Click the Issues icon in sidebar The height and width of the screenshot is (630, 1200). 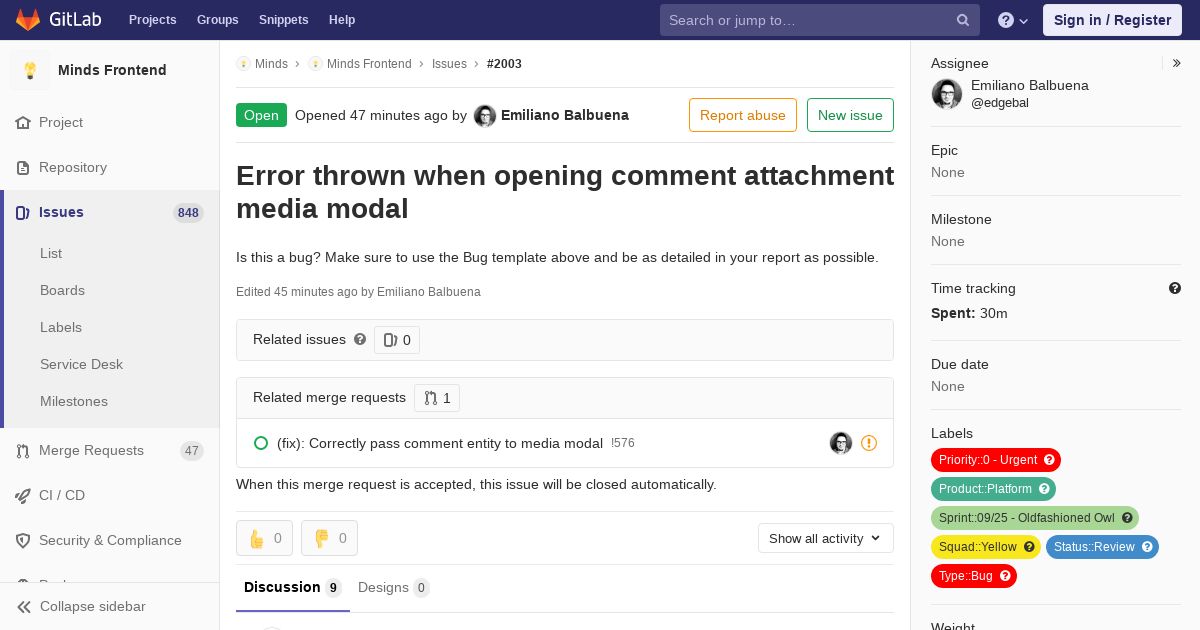23,212
